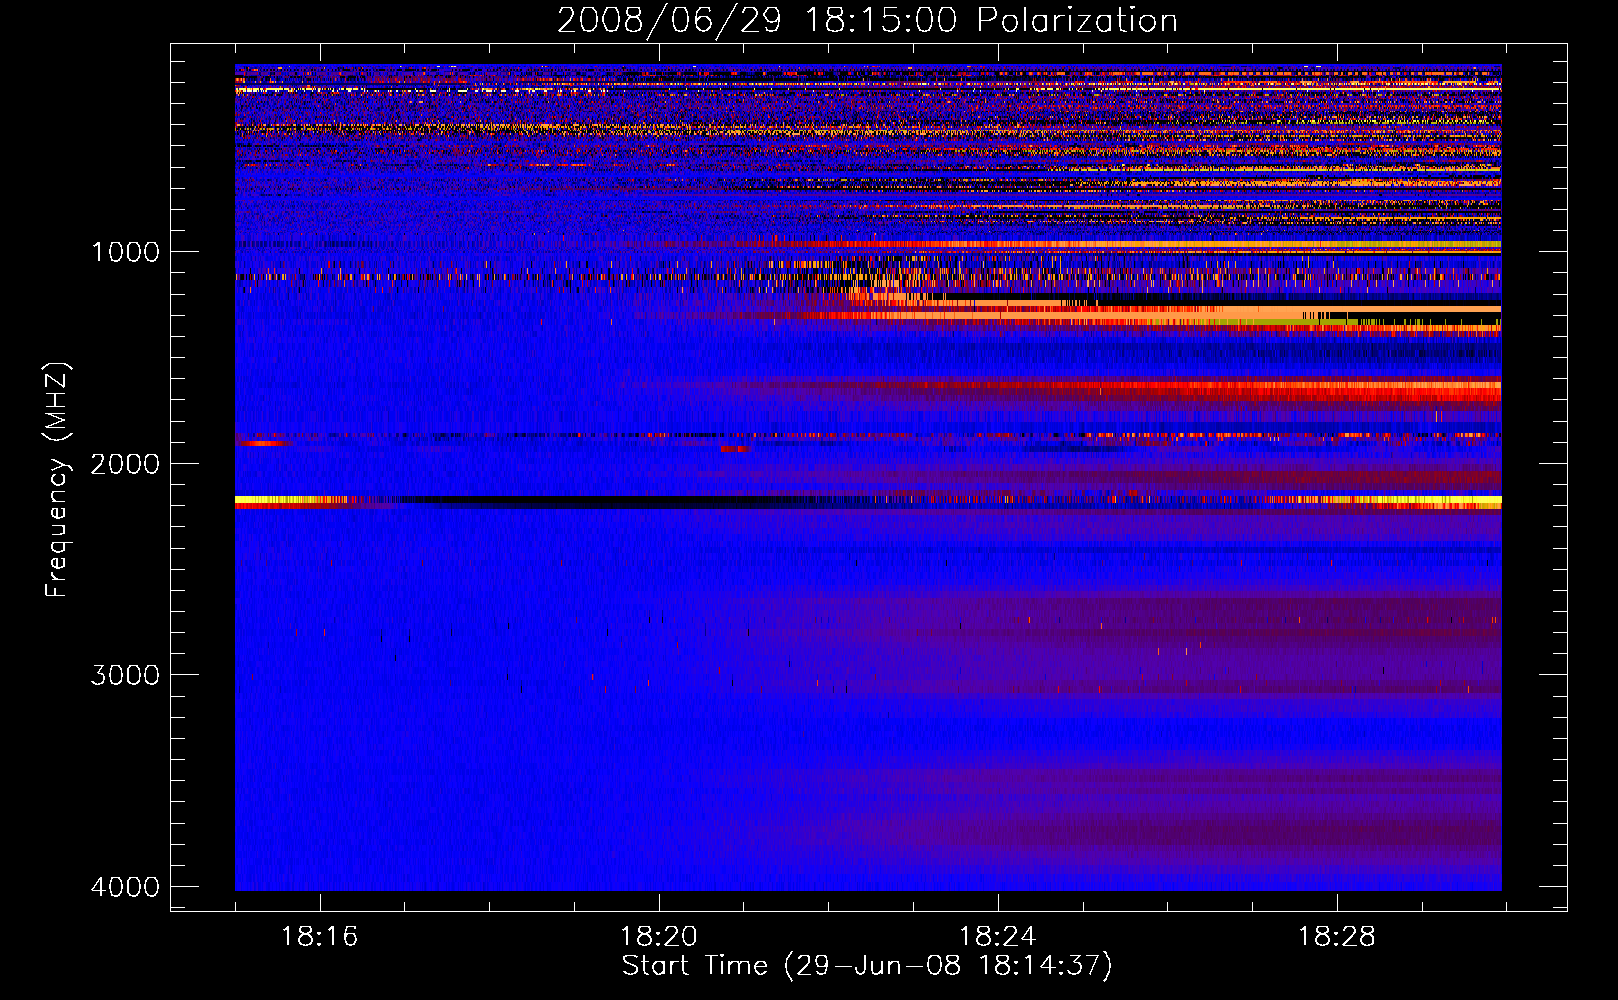Viewport: 1618px width, 1000px height.
Task: Click the 2000 frequency tick label
Action: click(125, 464)
